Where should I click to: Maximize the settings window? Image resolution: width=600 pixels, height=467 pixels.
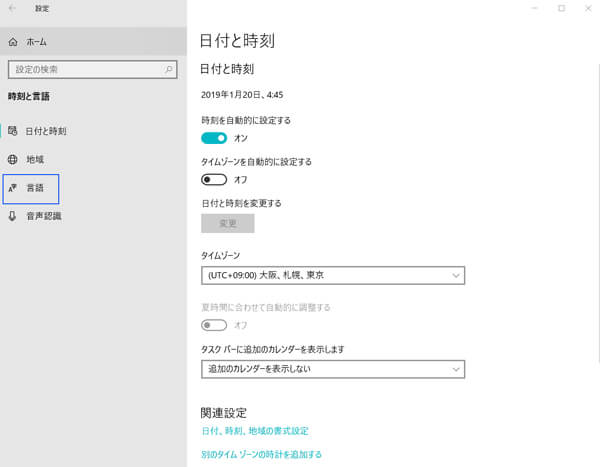point(561,8)
